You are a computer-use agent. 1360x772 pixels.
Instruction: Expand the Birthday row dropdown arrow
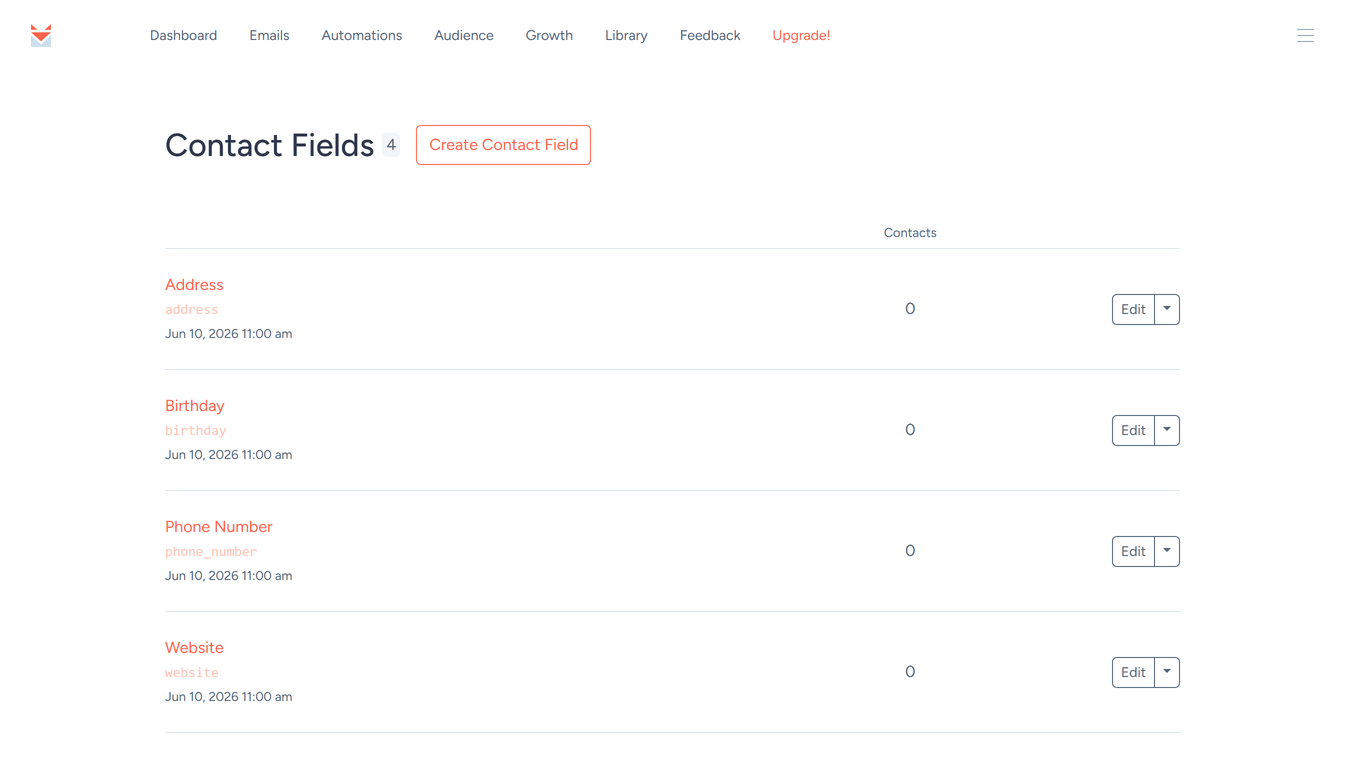[1167, 431]
